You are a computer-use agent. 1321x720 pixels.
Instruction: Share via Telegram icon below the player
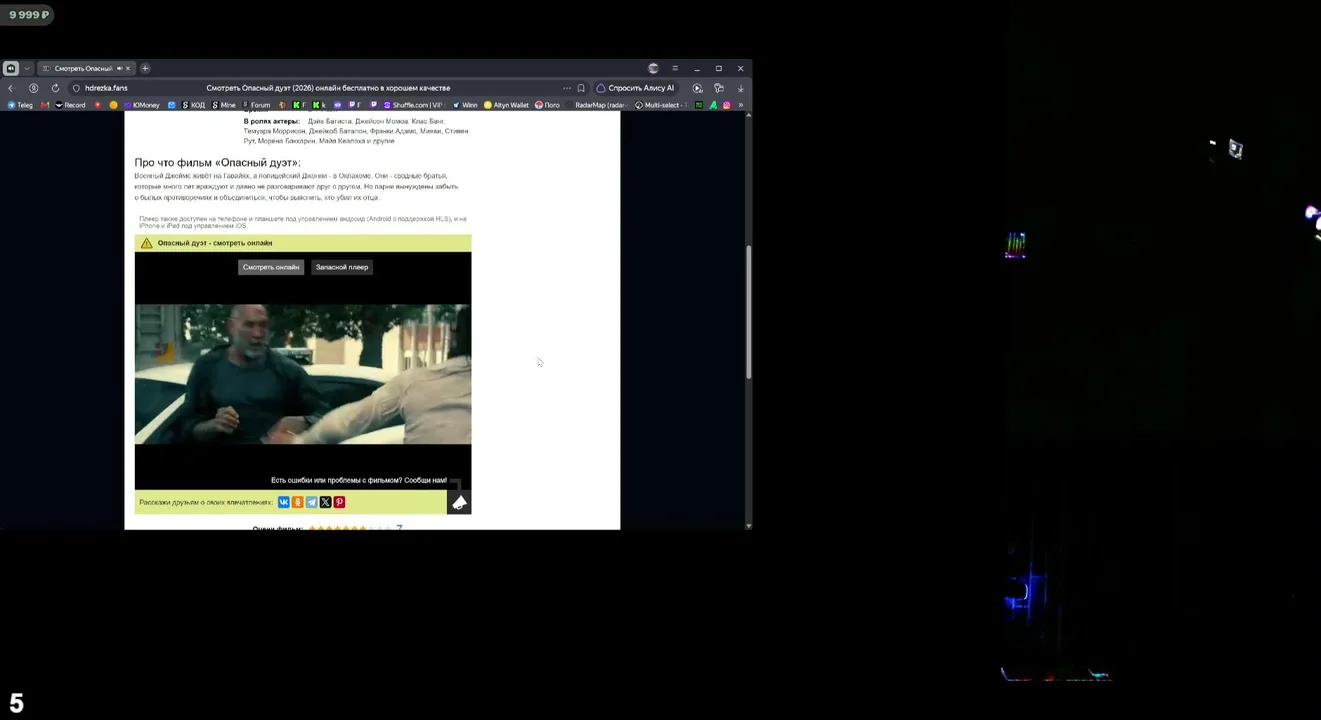pos(312,502)
